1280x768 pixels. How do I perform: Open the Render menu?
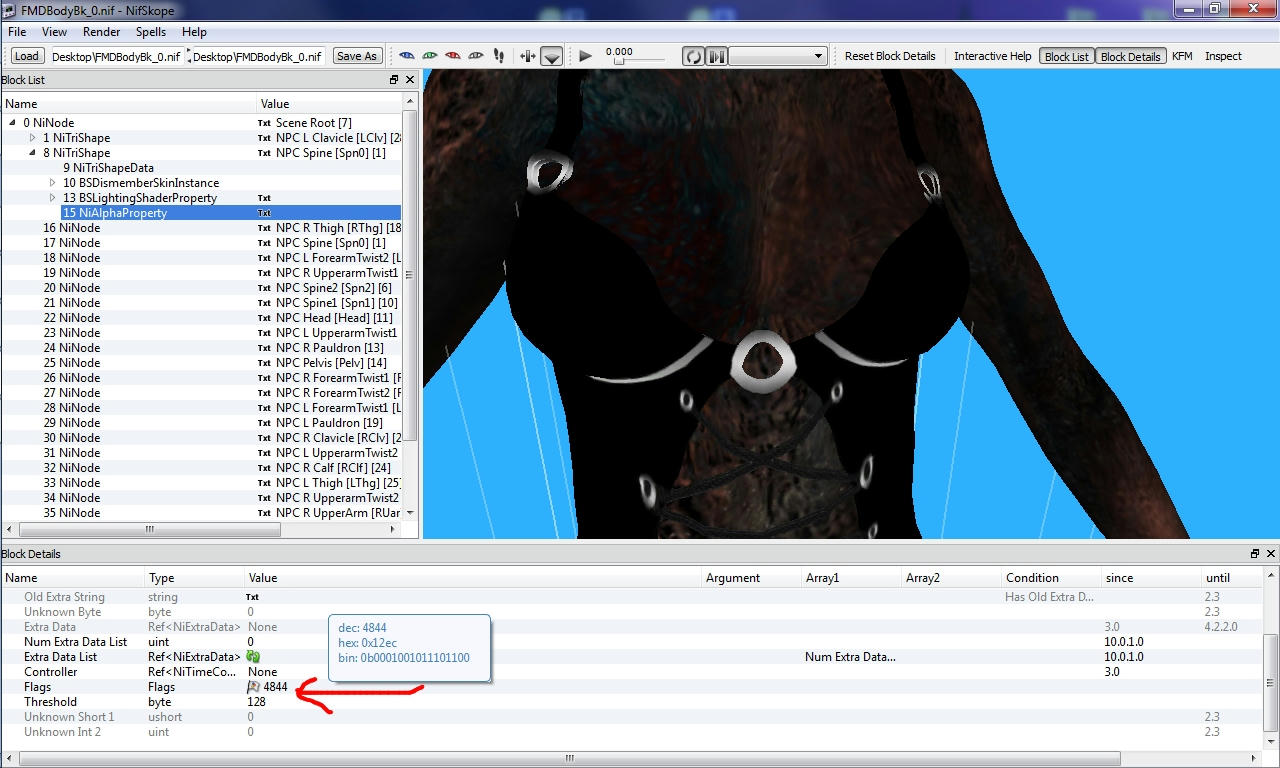point(102,32)
